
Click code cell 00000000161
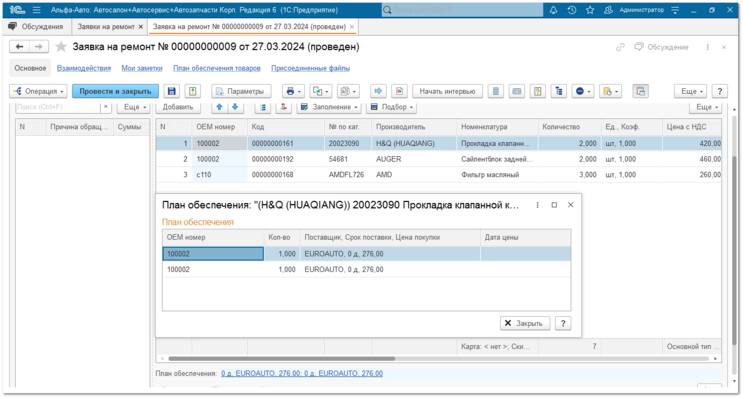click(x=286, y=143)
